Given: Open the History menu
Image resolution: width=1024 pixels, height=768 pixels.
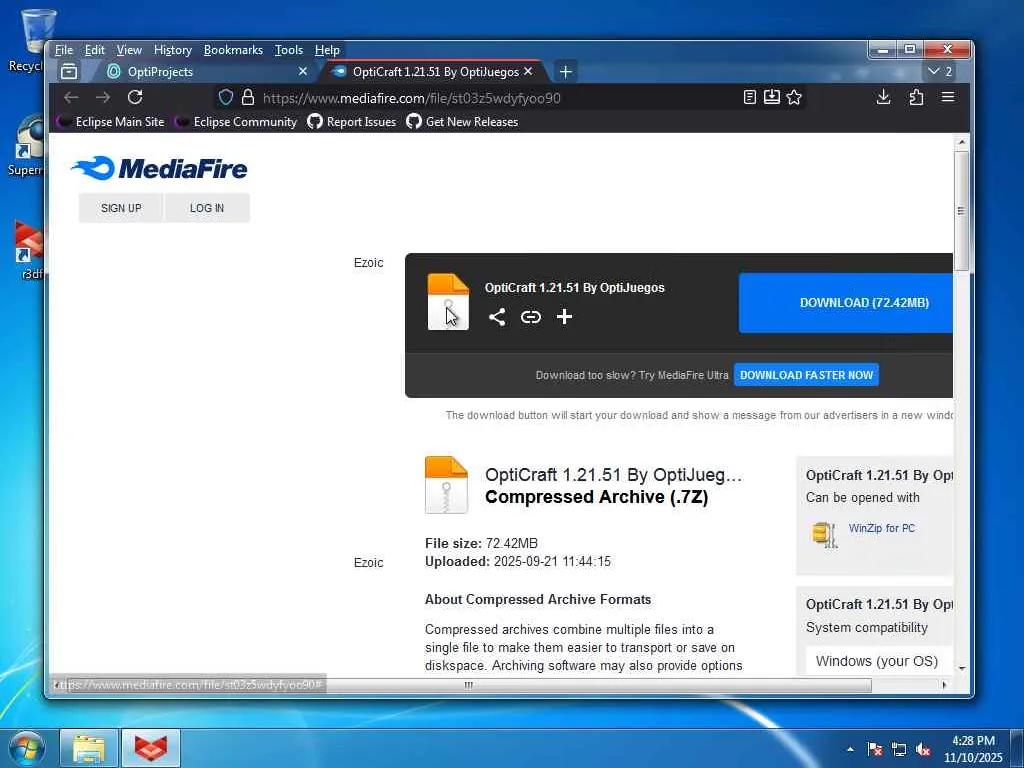Looking at the screenshot, I should click(173, 50).
